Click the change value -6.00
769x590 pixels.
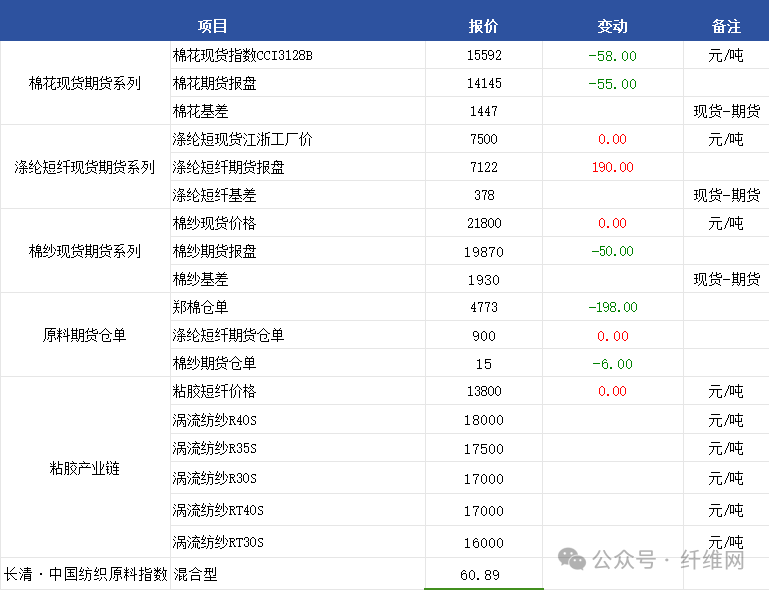click(x=613, y=364)
